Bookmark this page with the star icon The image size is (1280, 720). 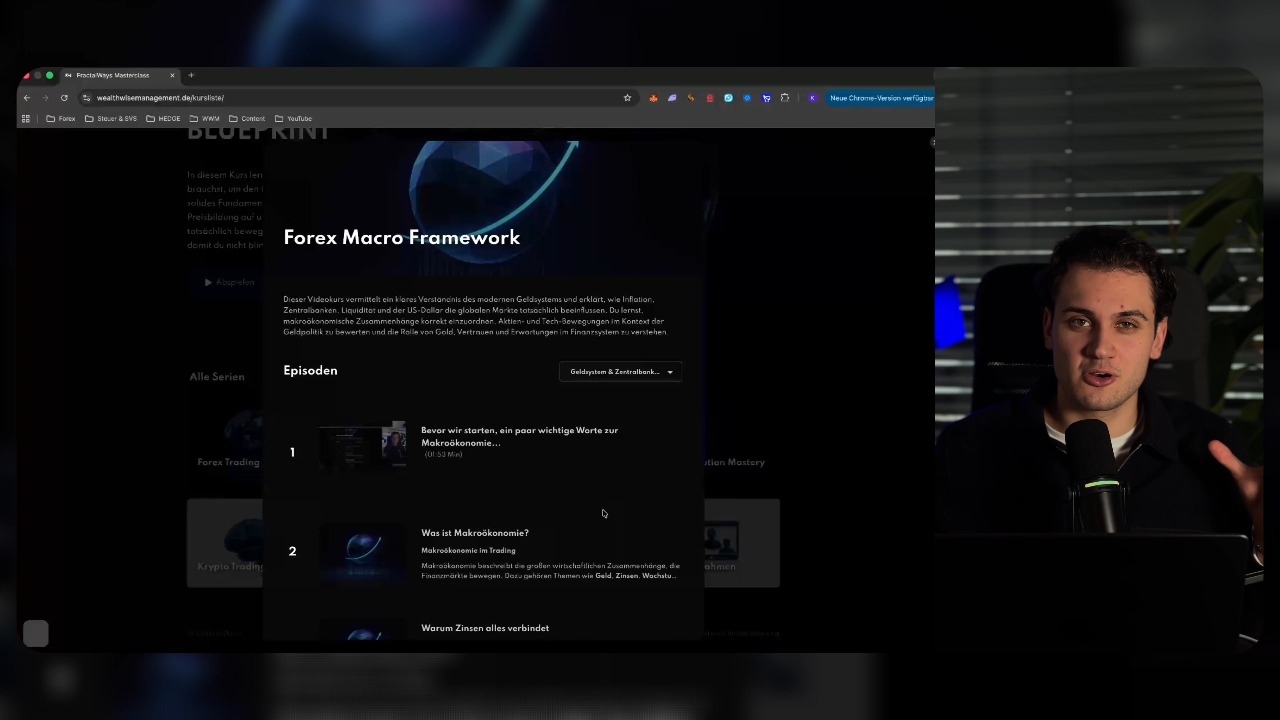627,98
